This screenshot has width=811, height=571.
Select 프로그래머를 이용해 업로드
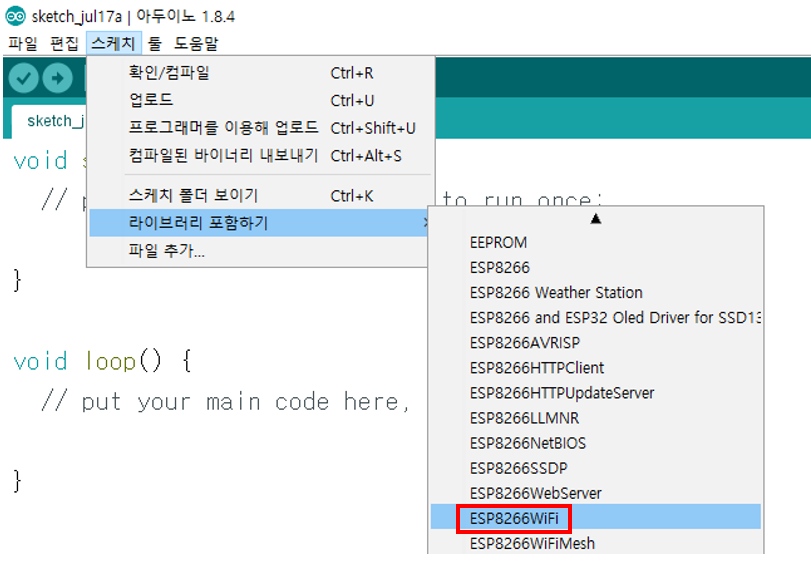(260, 128)
